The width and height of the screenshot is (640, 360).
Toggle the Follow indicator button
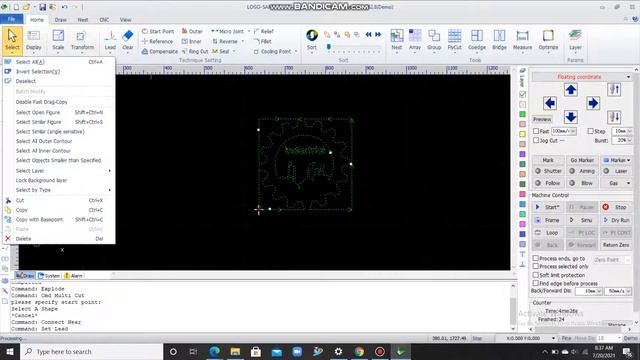click(548, 183)
